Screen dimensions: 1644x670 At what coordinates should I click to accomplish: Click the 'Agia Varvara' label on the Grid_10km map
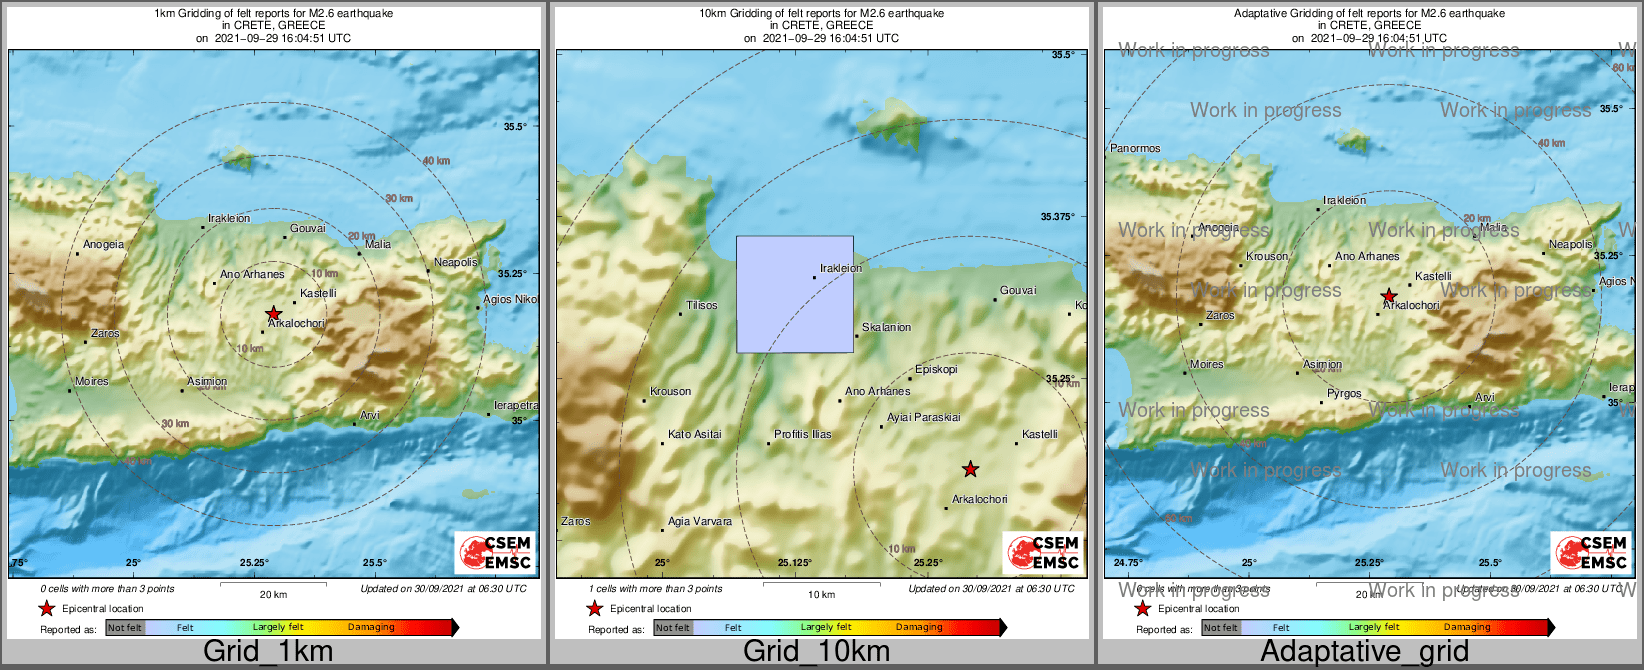700,521
